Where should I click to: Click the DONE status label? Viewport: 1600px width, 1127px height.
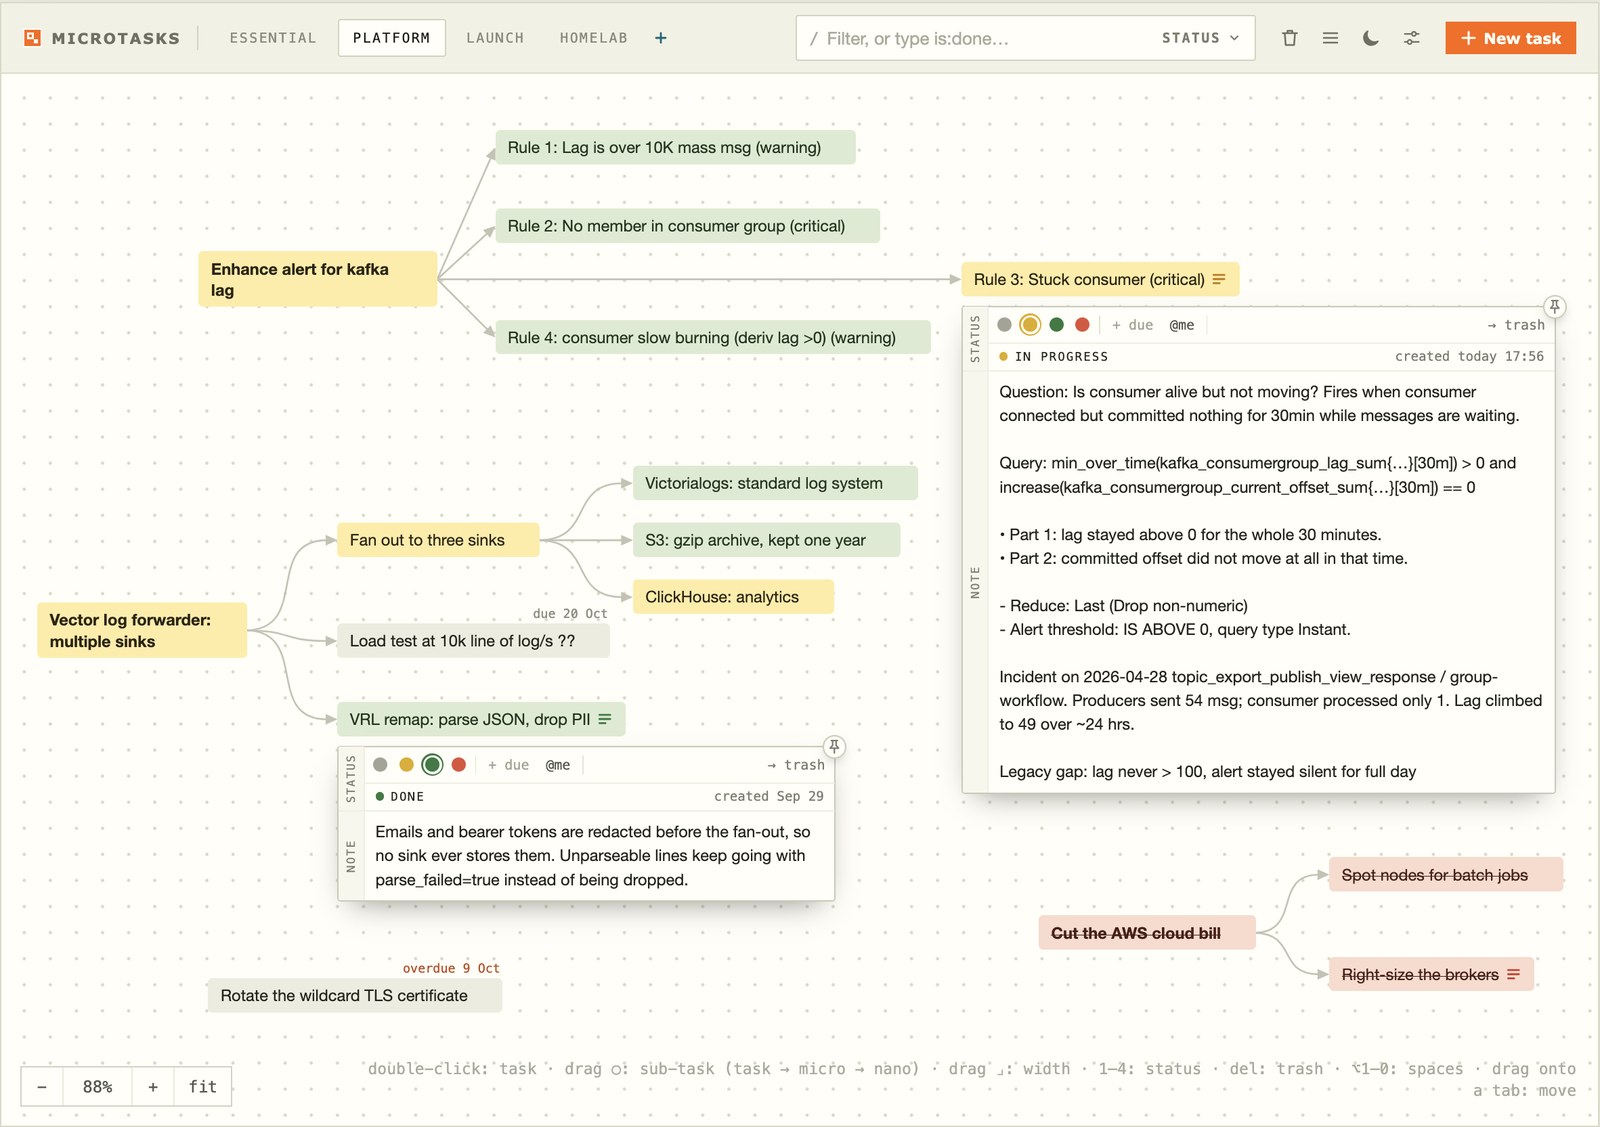[407, 797]
